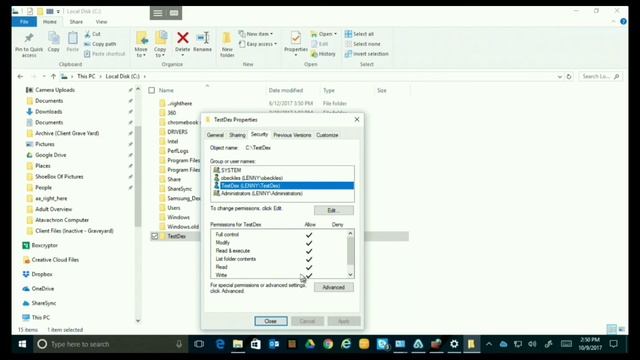
Task: Show hidden system tray icons
Action: pyautogui.click(x=489, y=344)
